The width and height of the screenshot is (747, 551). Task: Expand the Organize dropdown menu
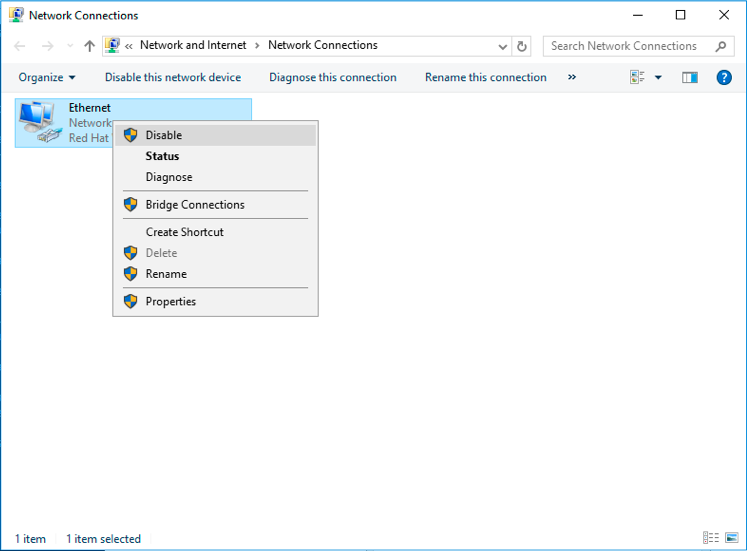point(47,77)
